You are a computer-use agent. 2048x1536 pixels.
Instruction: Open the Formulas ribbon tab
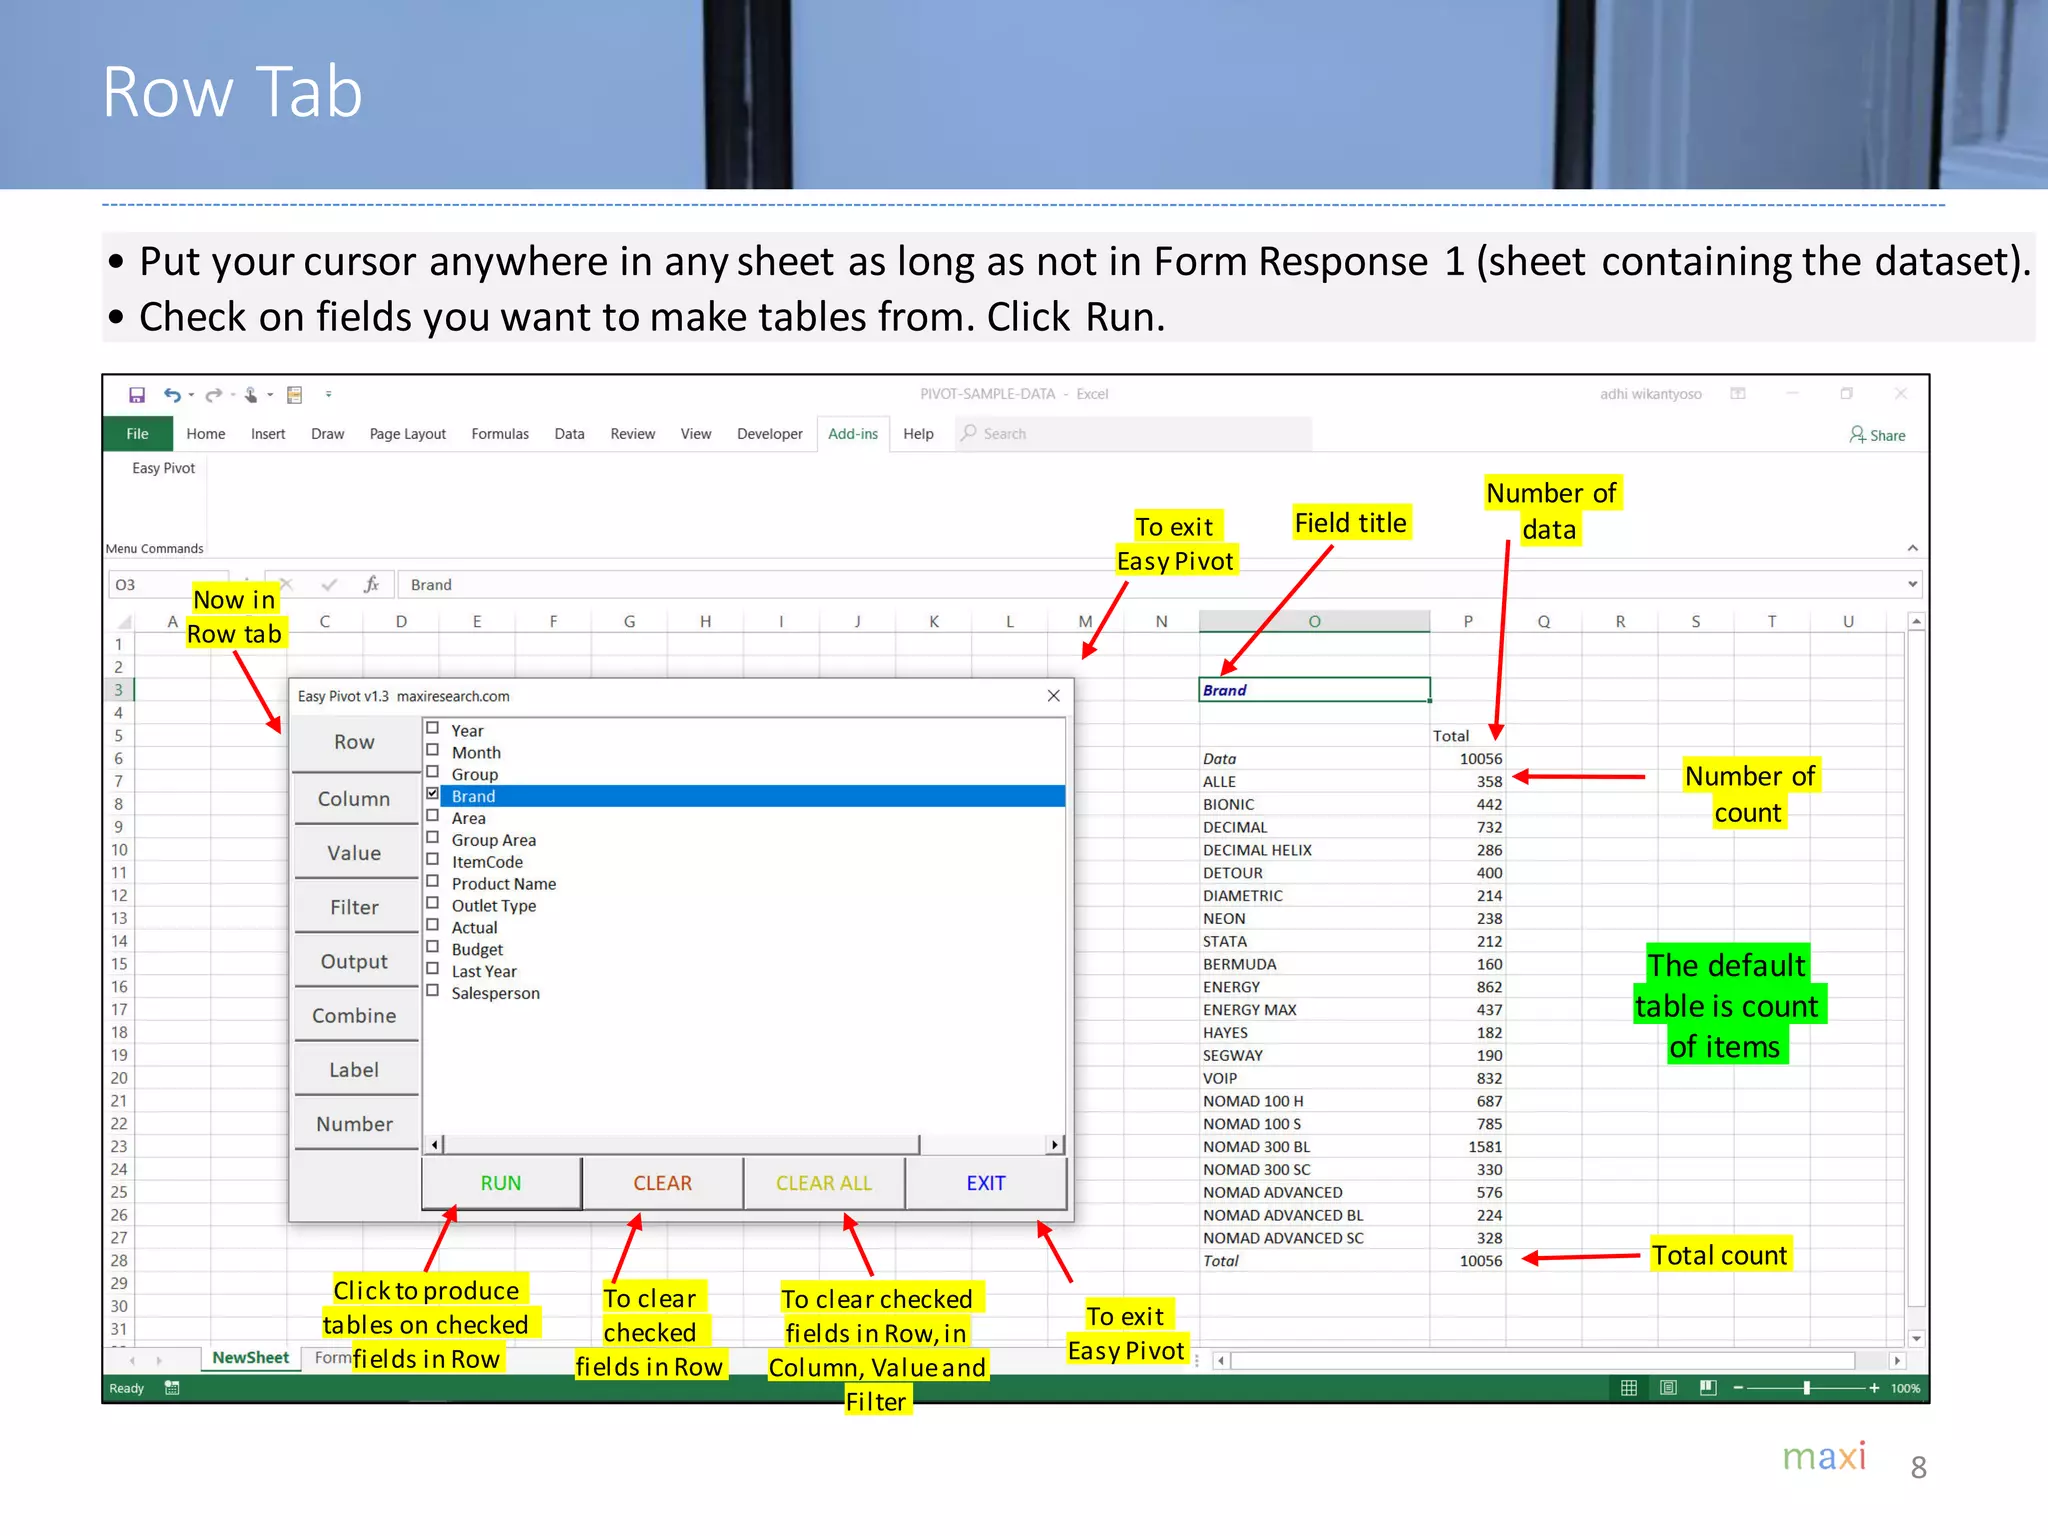pos(500,434)
